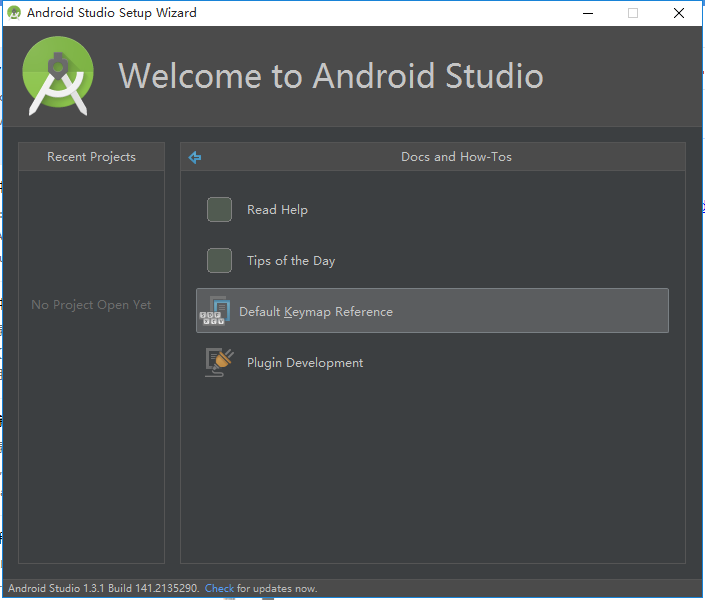The height and width of the screenshot is (600, 705).
Task: Minimize the Setup Wizard window
Action: 588,13
